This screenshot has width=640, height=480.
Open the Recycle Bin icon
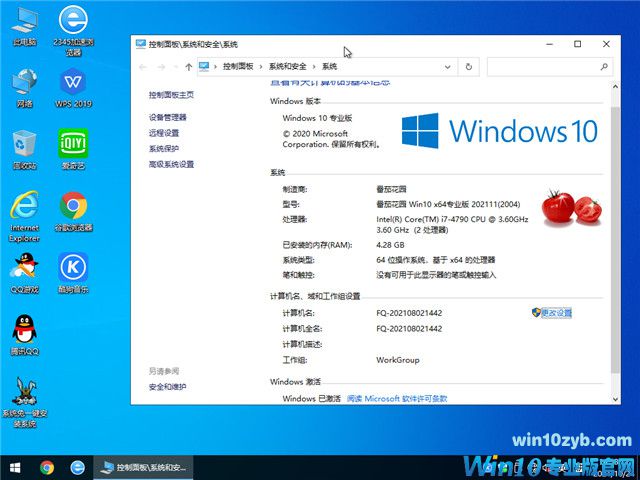click(x=24, y=149)
